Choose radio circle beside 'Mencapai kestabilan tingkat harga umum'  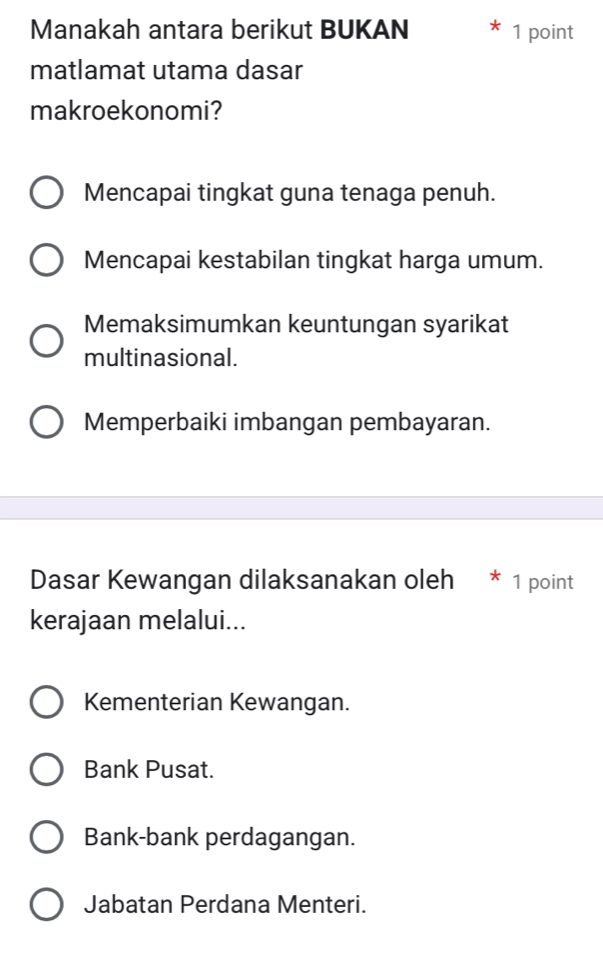tap(46, 262)
